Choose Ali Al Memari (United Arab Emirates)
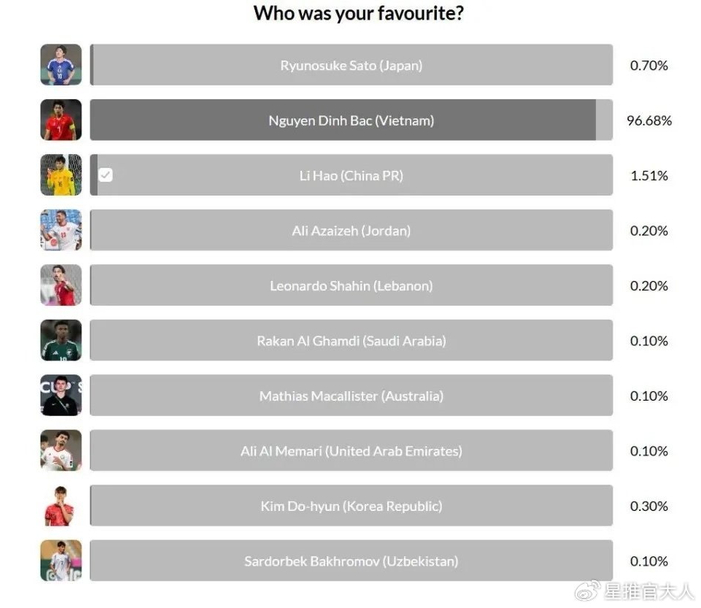701x608 pixels. click(x=351, y=450)
